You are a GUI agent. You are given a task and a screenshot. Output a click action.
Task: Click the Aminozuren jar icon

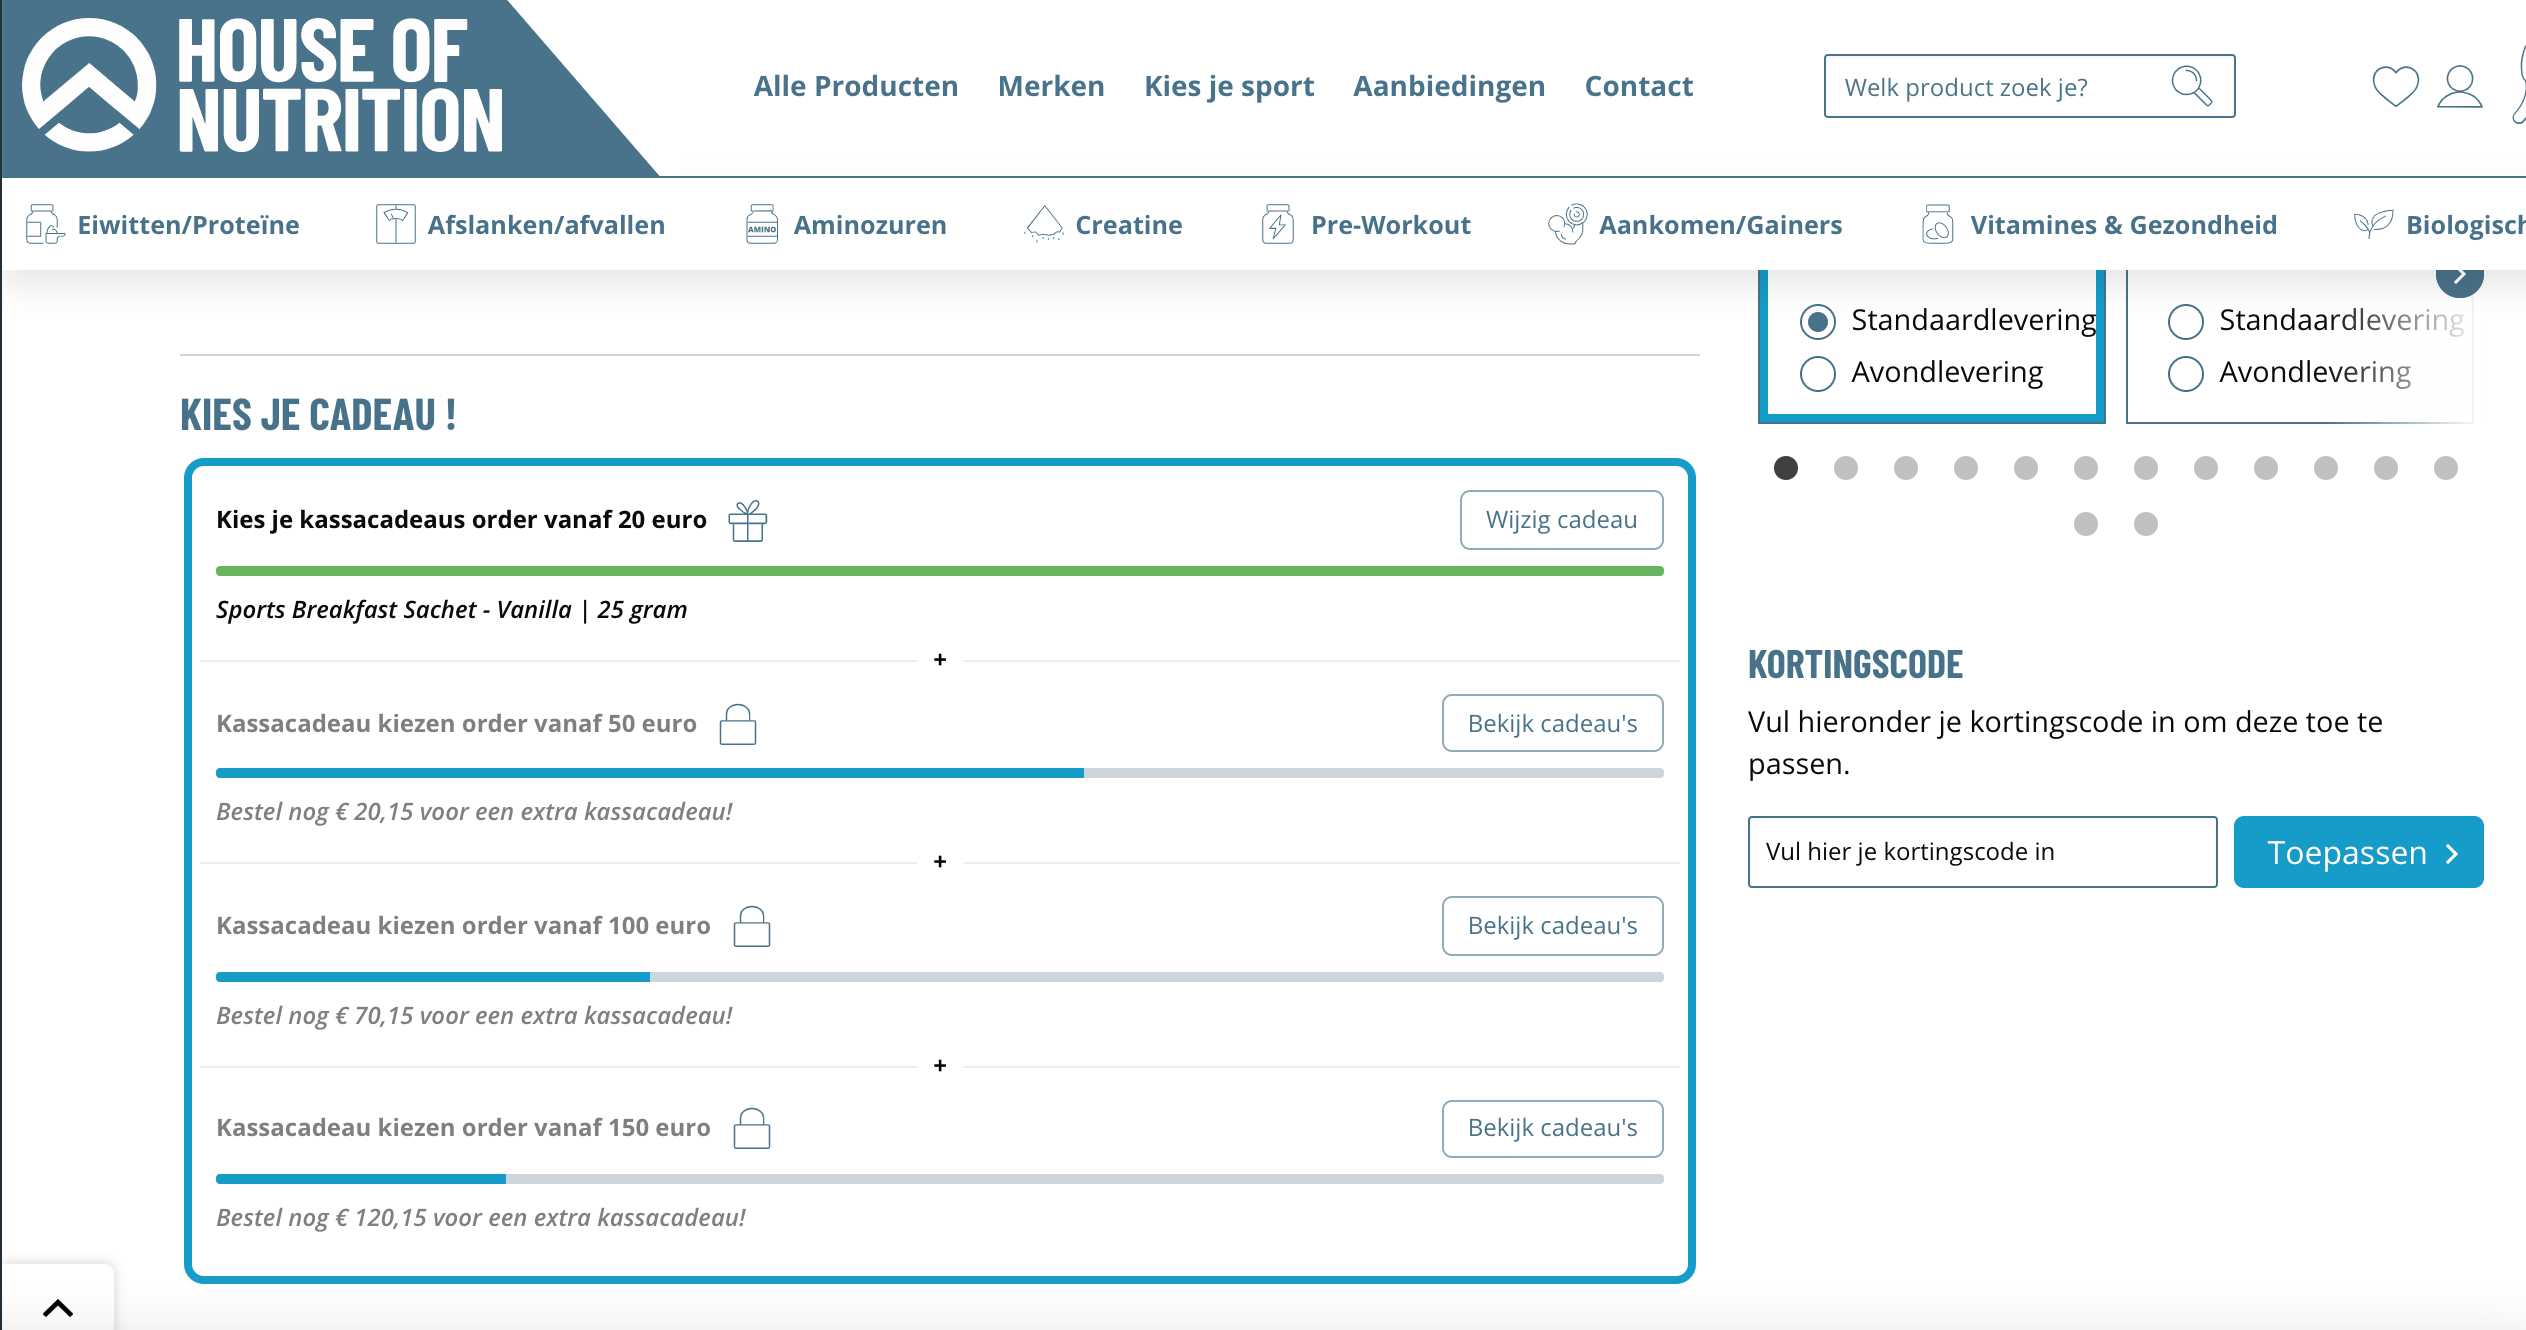point(761,224)
